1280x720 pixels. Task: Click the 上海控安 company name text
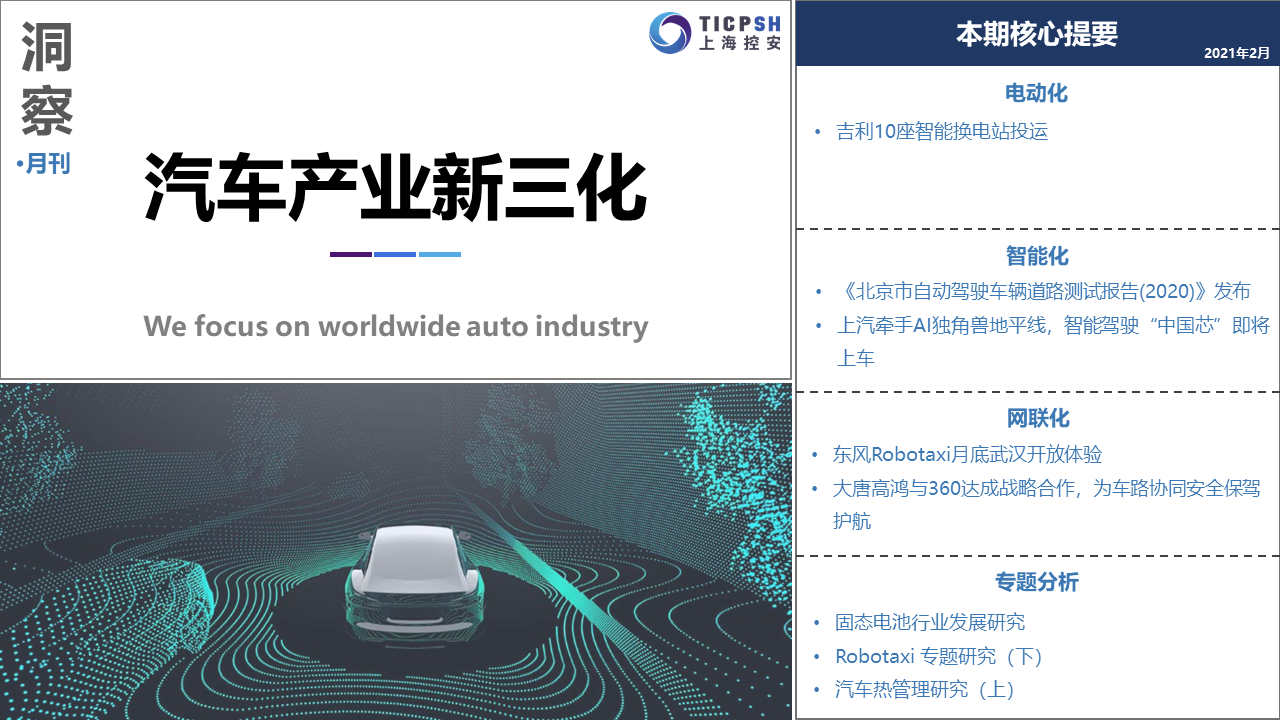(740, 44)
